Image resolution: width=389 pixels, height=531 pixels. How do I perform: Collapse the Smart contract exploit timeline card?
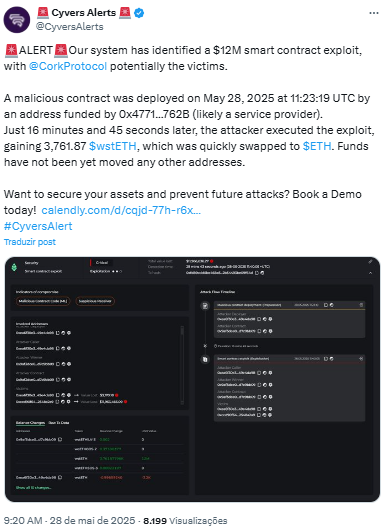point(361,358)
